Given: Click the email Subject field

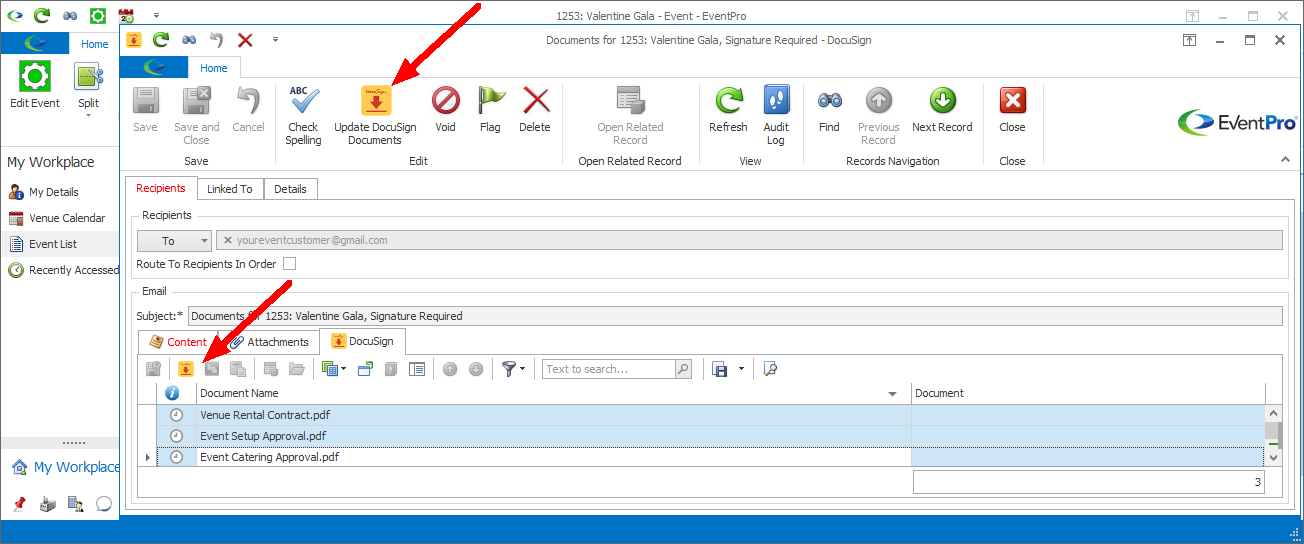Looking at the screenshot, I should coord(735,316).
